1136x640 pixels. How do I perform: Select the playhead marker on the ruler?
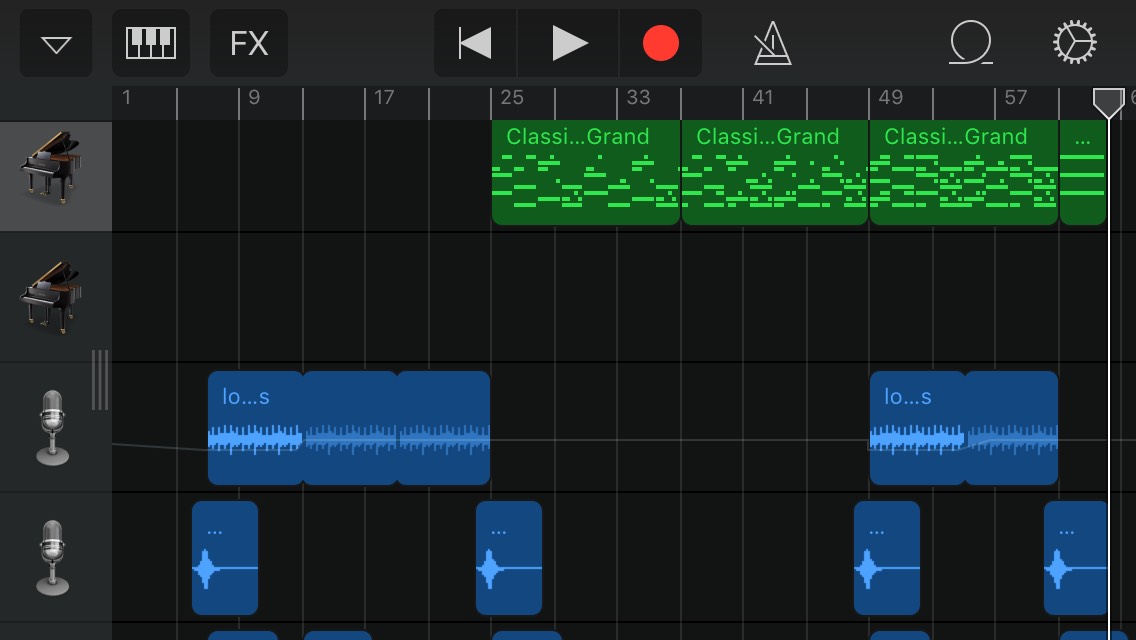click(1108, 103)
